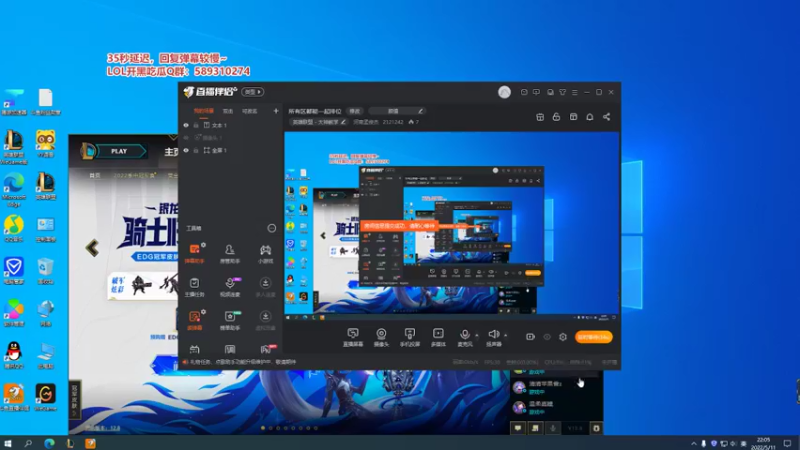Open the hamburger menu in title bar
Viewport: 800px width, 450px height.
[574, 92]
